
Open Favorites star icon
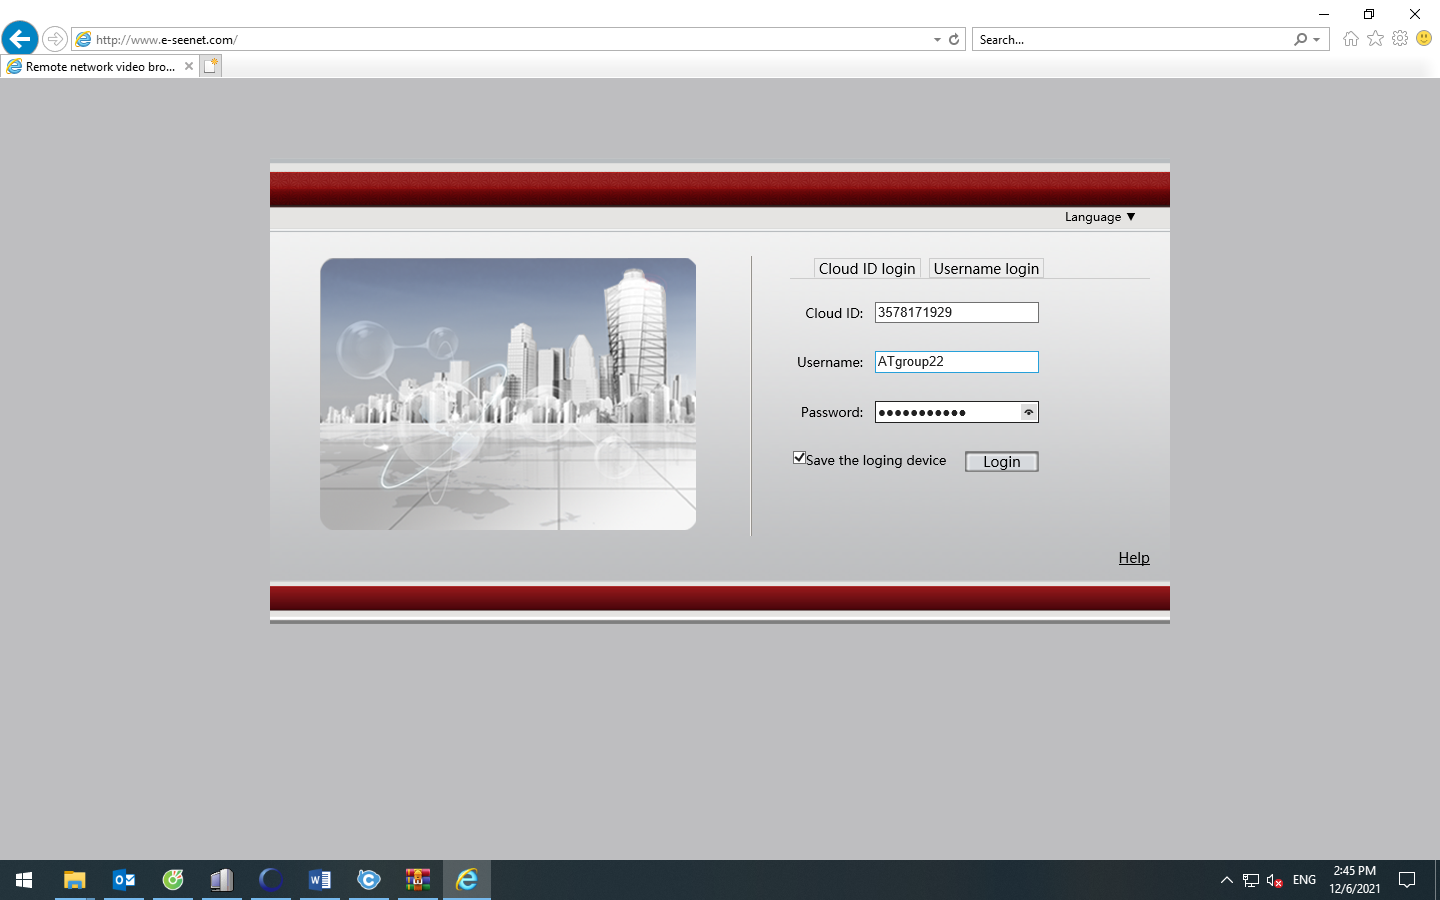pyautogui.click(x=1376, y=39)
